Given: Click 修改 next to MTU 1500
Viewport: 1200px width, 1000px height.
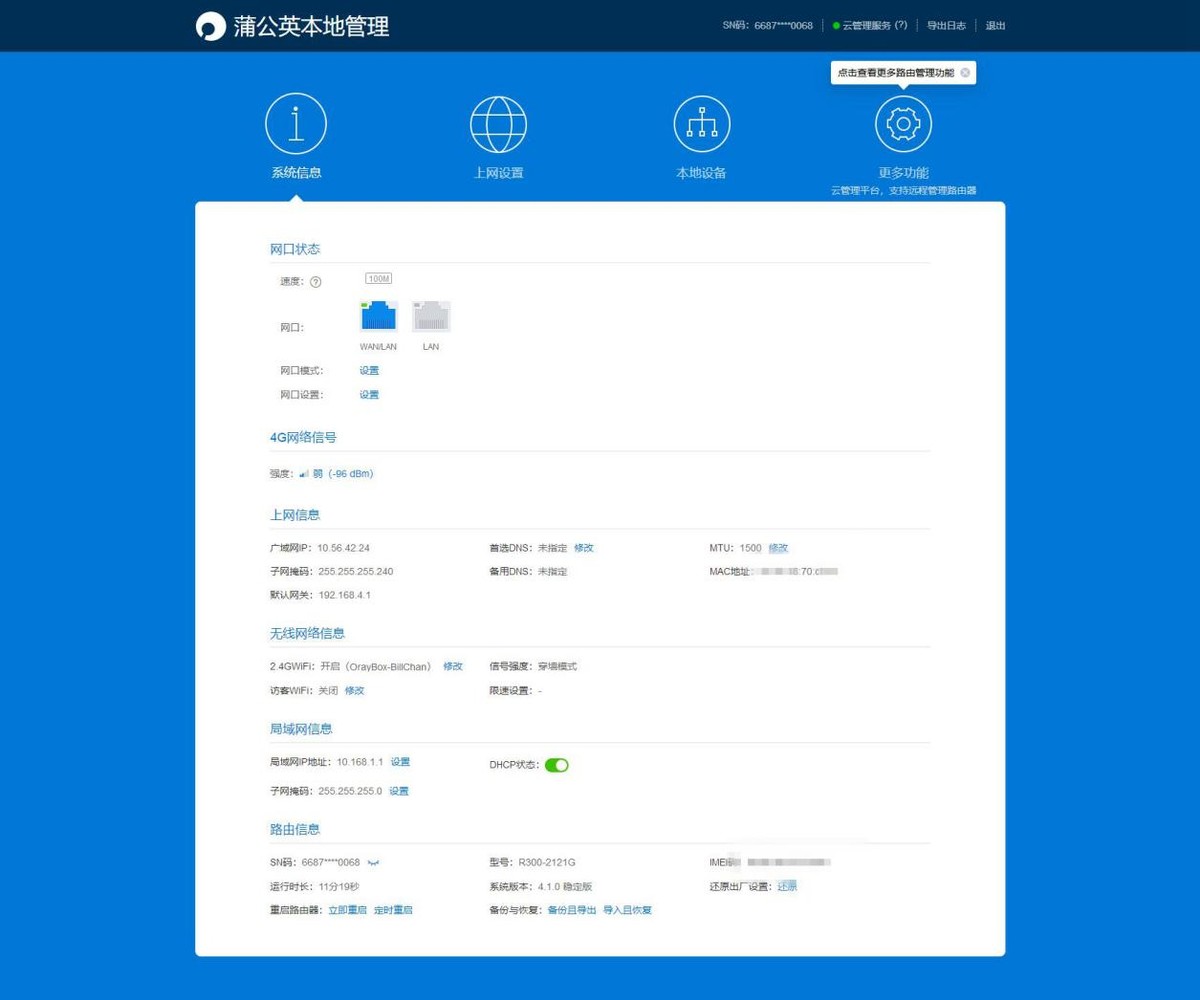Looking at the screenshot, I should pos(776,547).
